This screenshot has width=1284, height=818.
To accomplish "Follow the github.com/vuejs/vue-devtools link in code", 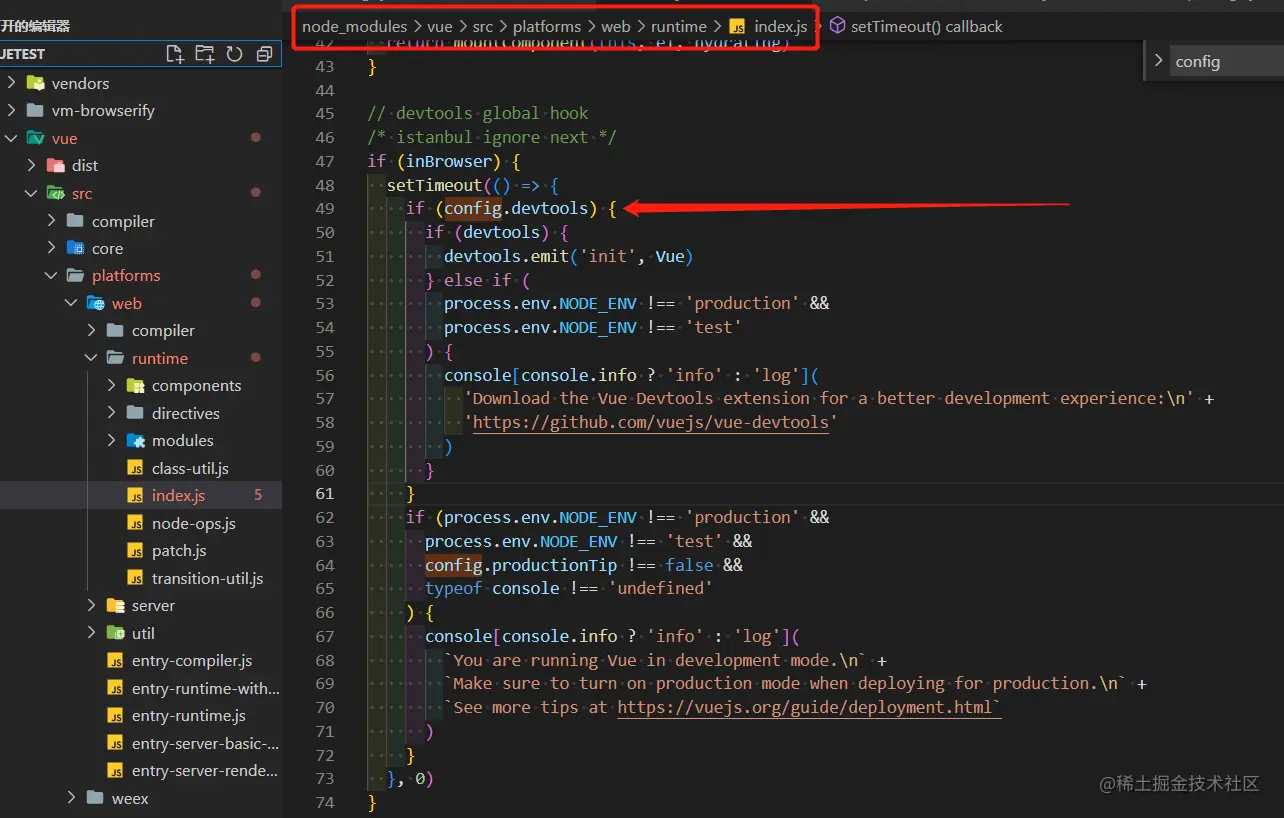I will [x=651, y=422].
